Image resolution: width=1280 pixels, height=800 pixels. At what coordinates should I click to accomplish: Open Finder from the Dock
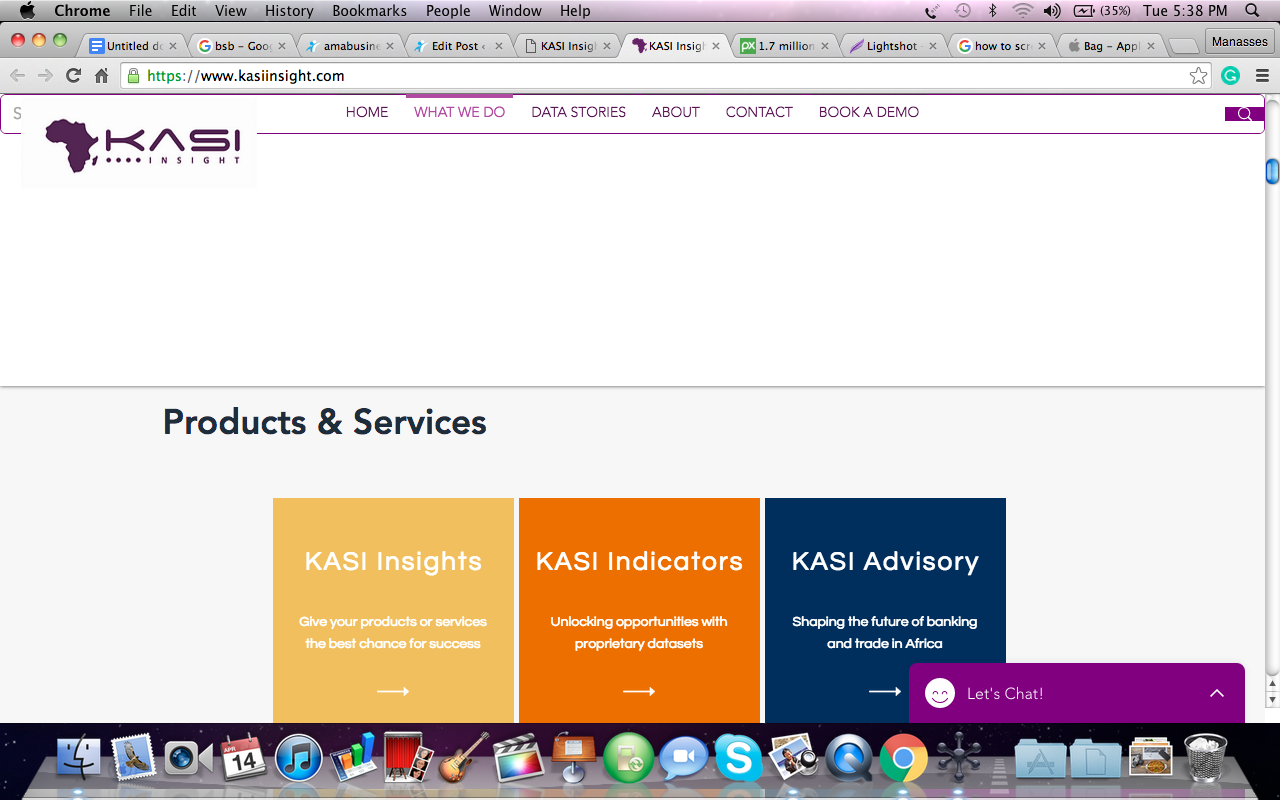79,757
